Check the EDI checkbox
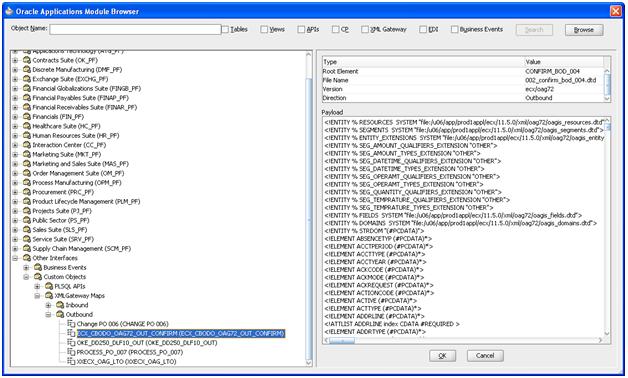 pos(423,29)
